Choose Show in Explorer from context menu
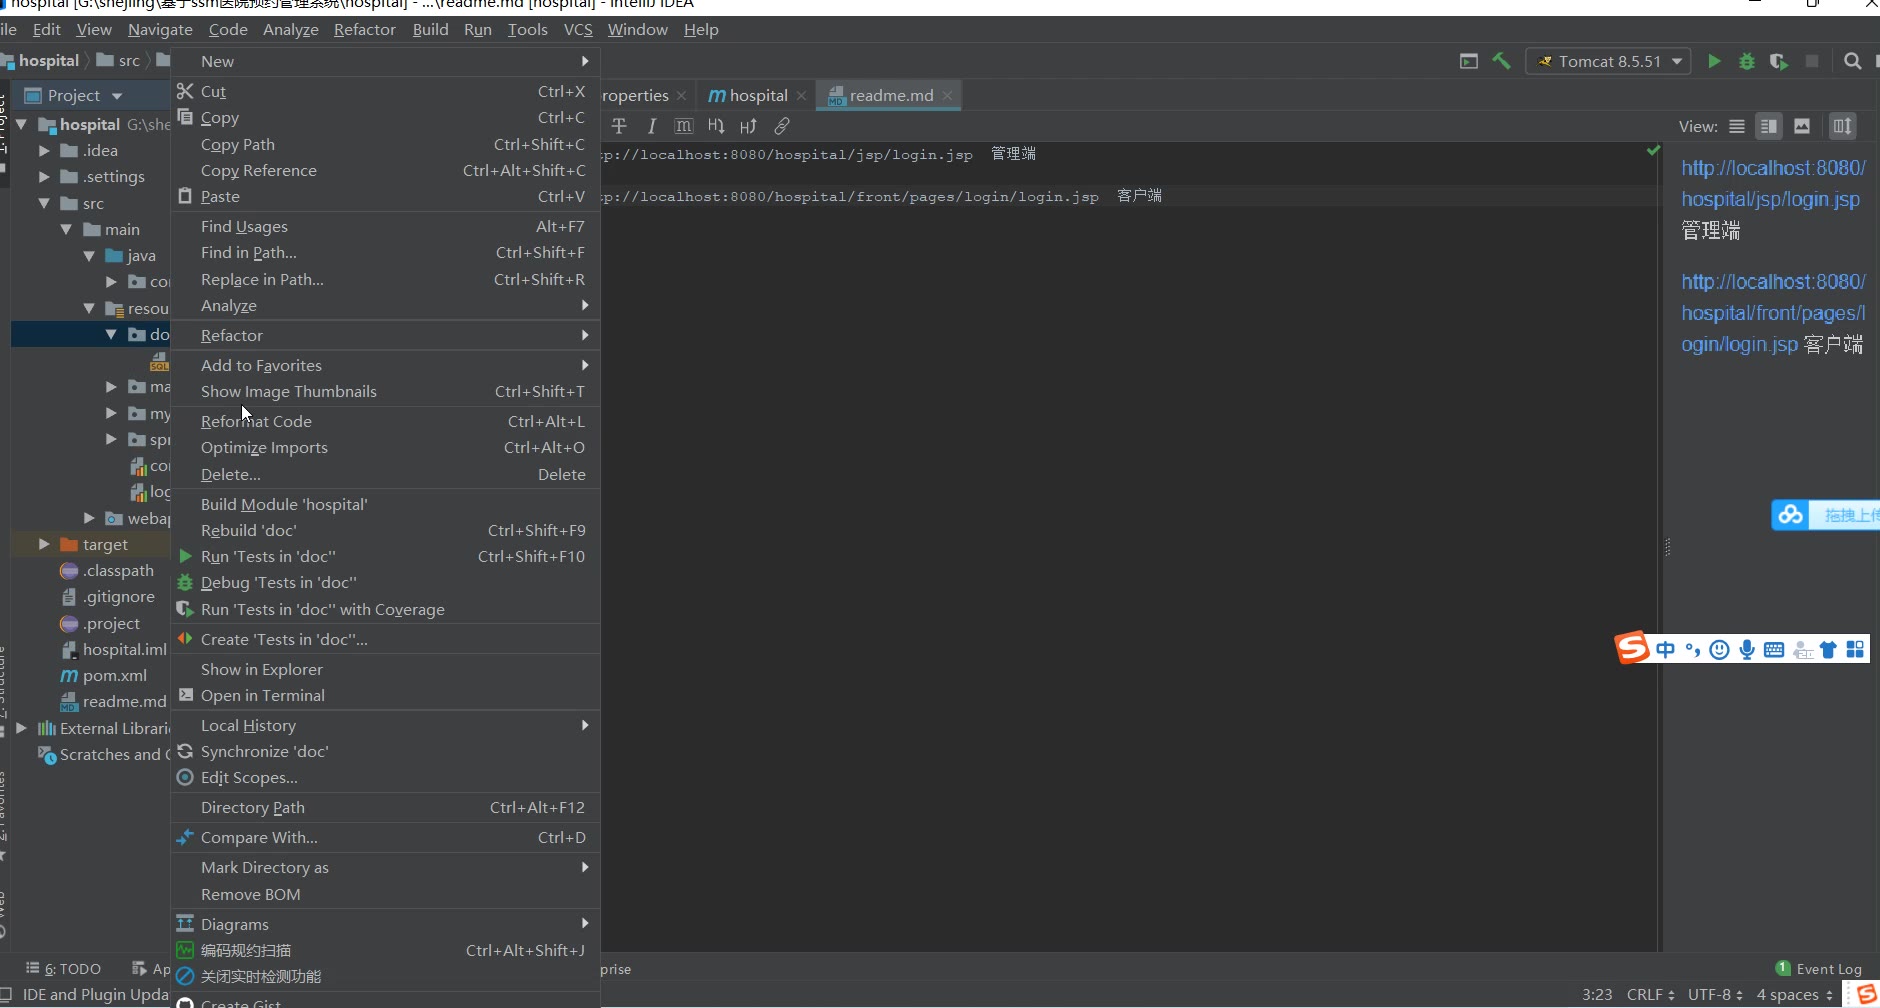This screenshot has width=1880, height=1008. pyautogui.click(x=262, y=669)
